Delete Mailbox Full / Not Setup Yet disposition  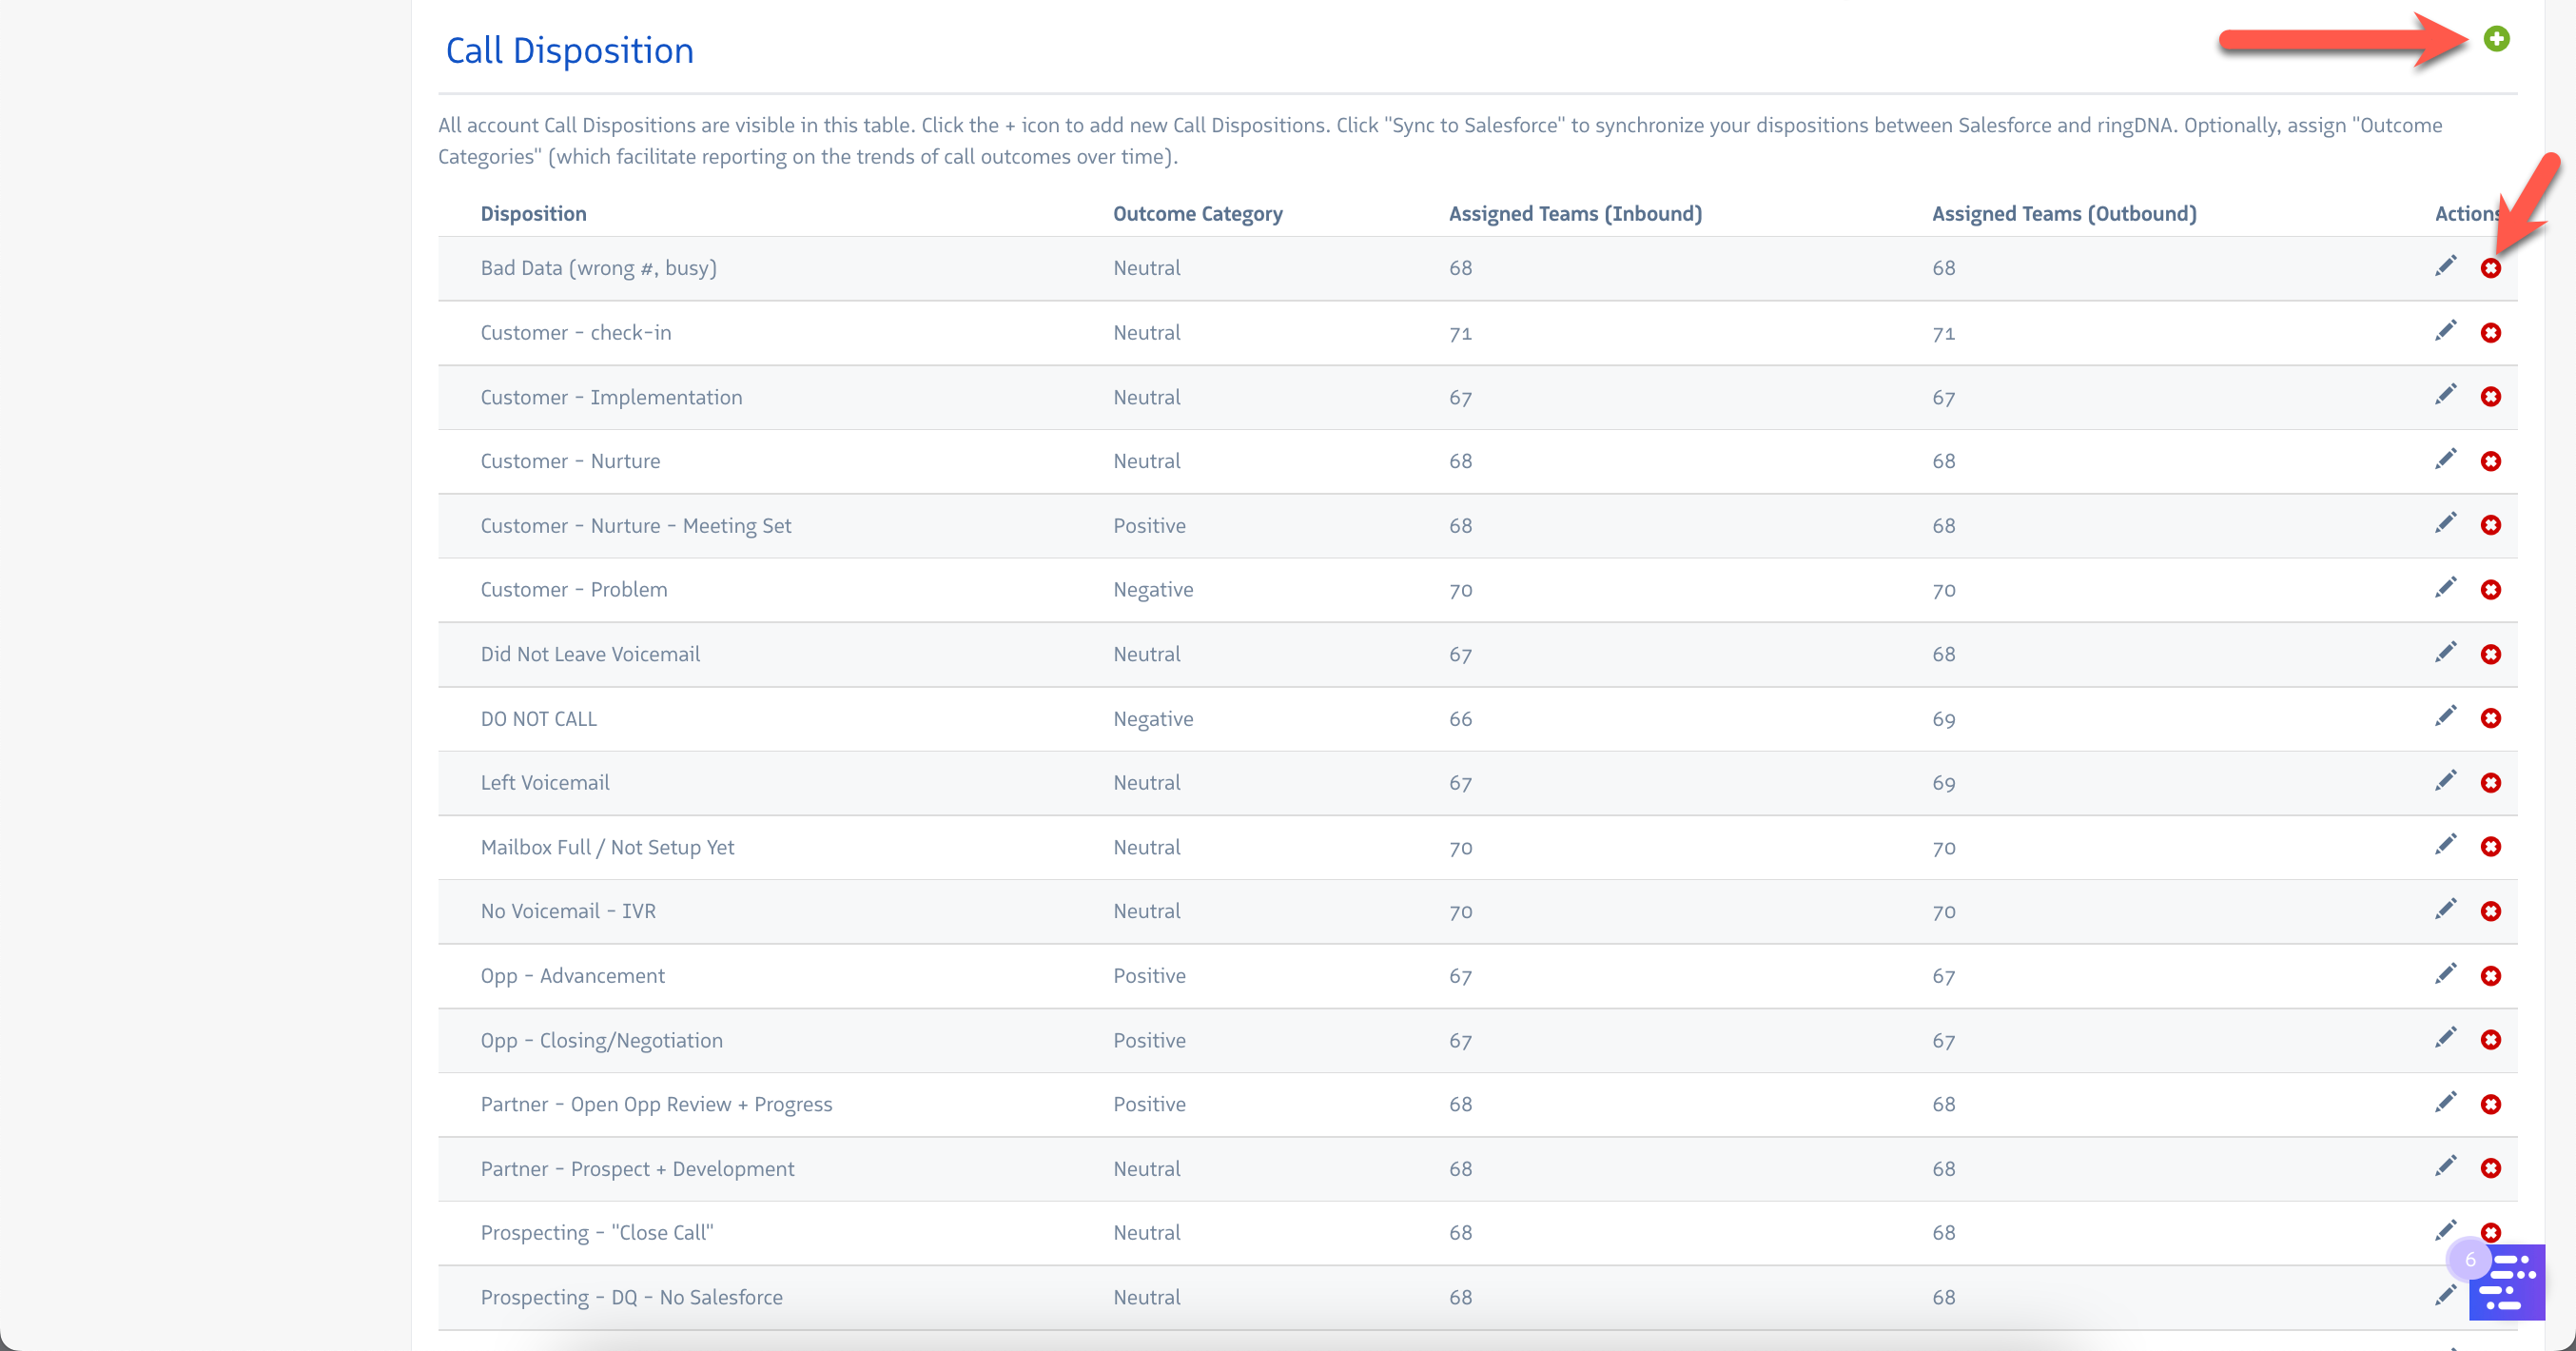[x=2490, y=847]
